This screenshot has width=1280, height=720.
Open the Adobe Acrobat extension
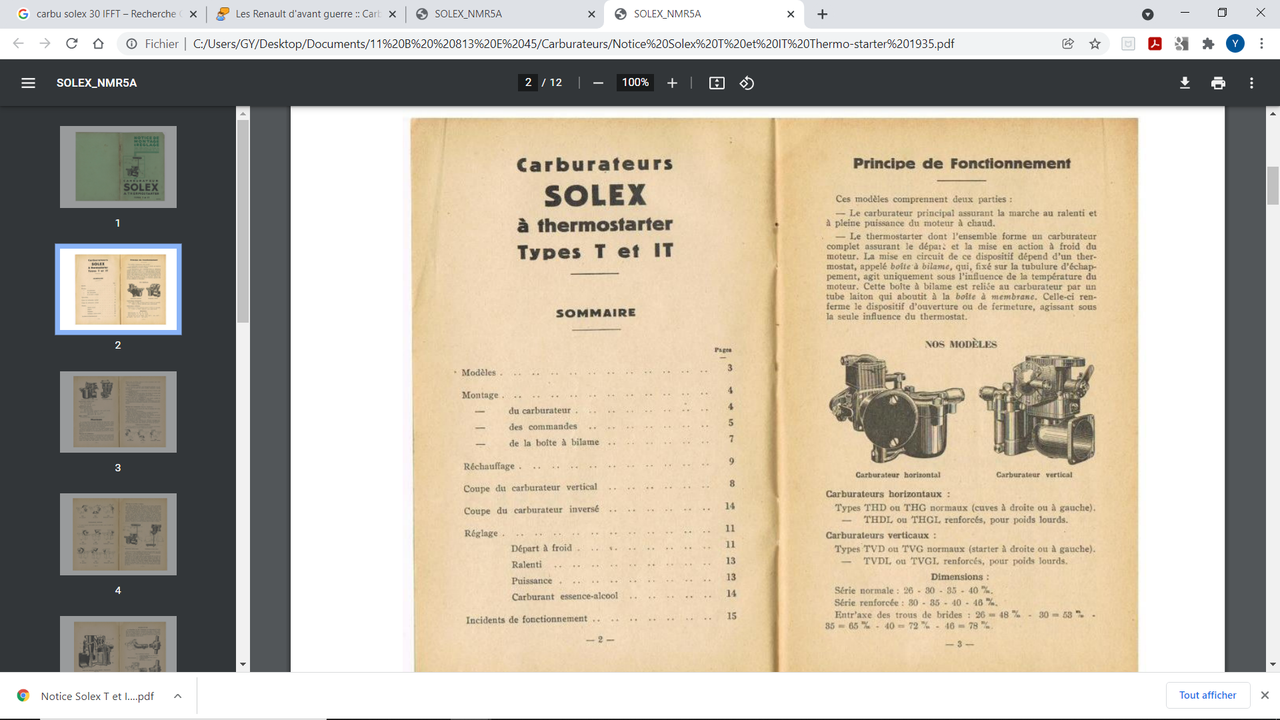click(x=1155, y=44)
